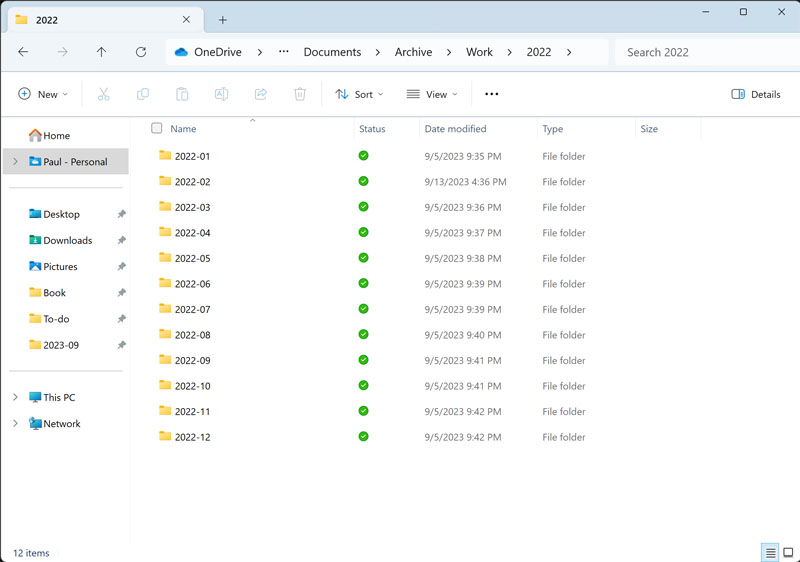Switch to large thumbnails view in status bar
This screenshot has width=800, height=562.
(788, 553)
